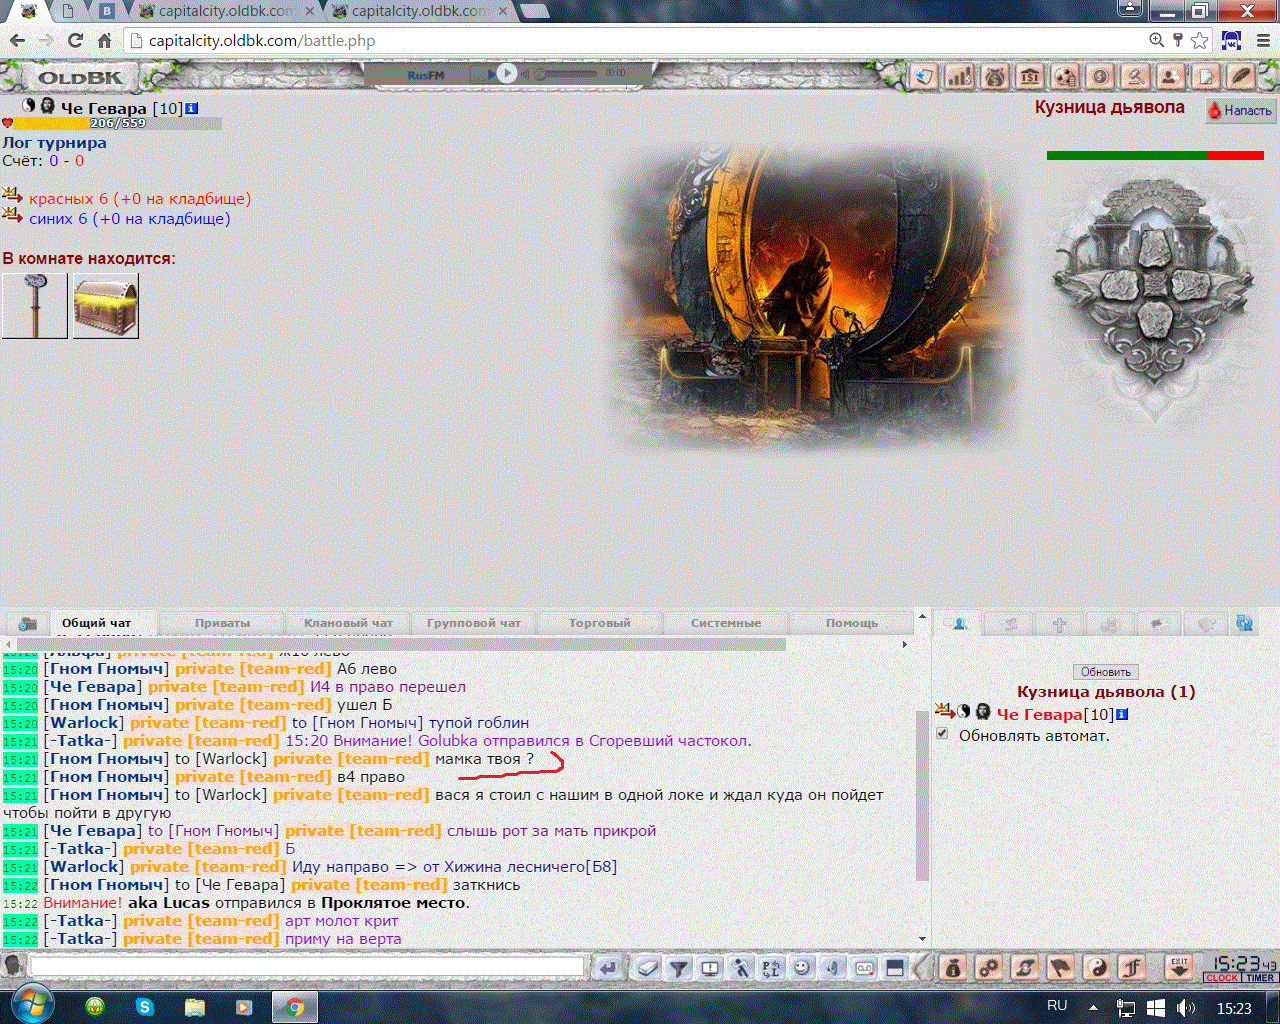Click the CLOCK mode label
The height and width of the screenshot is (1024, 1280).
click(1222, 978)
